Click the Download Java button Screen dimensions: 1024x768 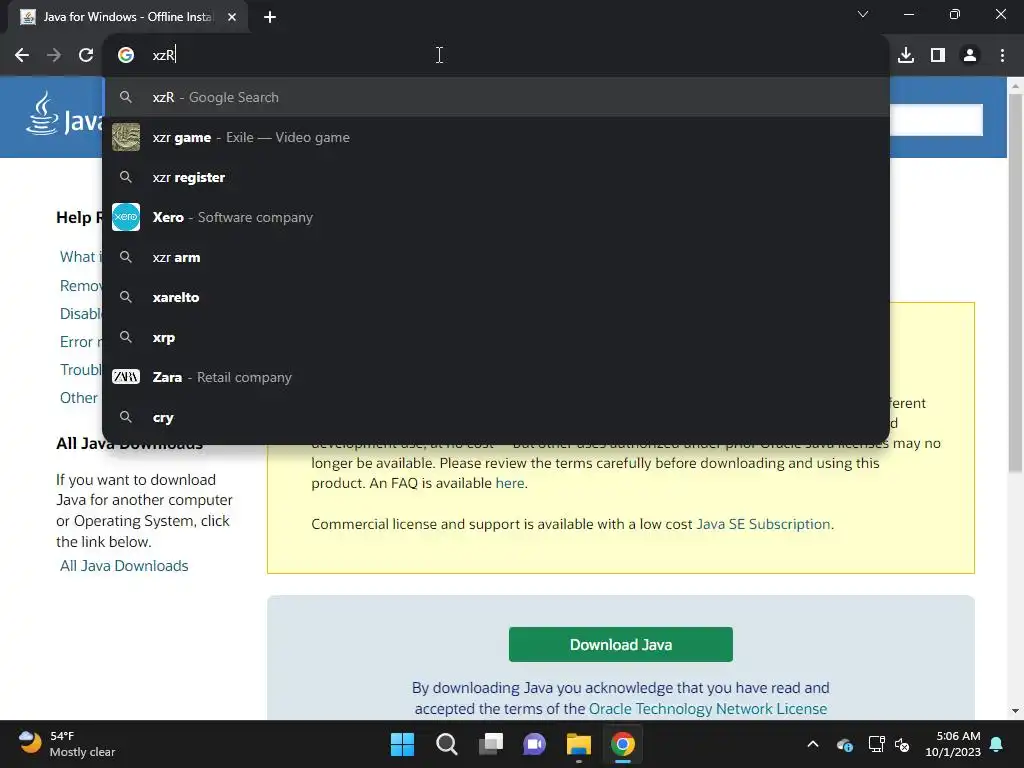click(x=620, y=645)
